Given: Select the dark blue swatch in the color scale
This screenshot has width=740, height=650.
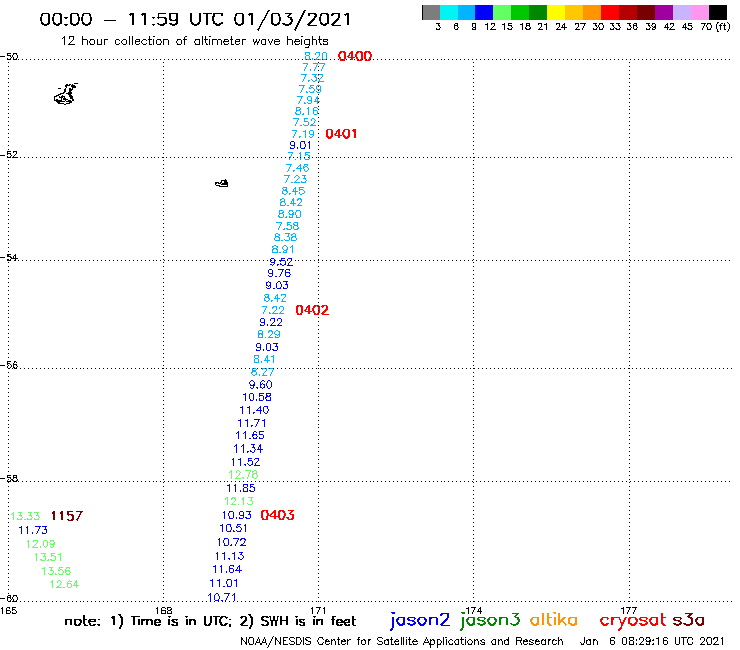Looking at the screenshot, I should (485, 12).
